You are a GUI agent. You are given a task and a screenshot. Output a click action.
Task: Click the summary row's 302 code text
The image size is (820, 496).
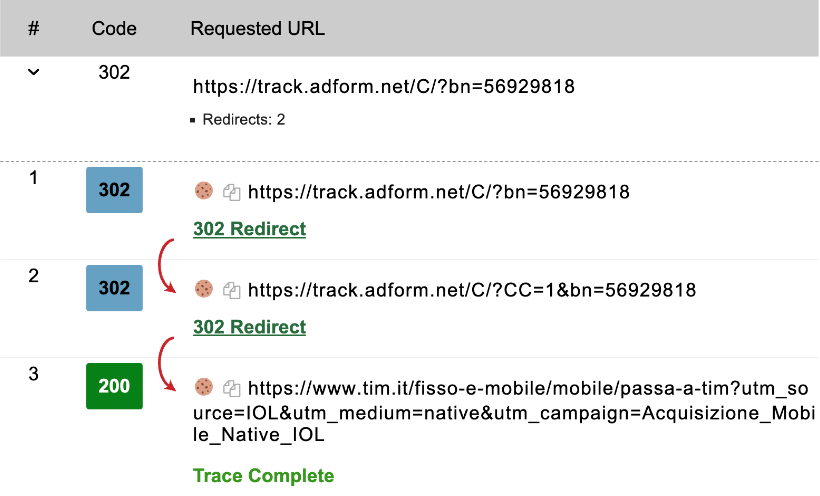[x=114, y=72]
